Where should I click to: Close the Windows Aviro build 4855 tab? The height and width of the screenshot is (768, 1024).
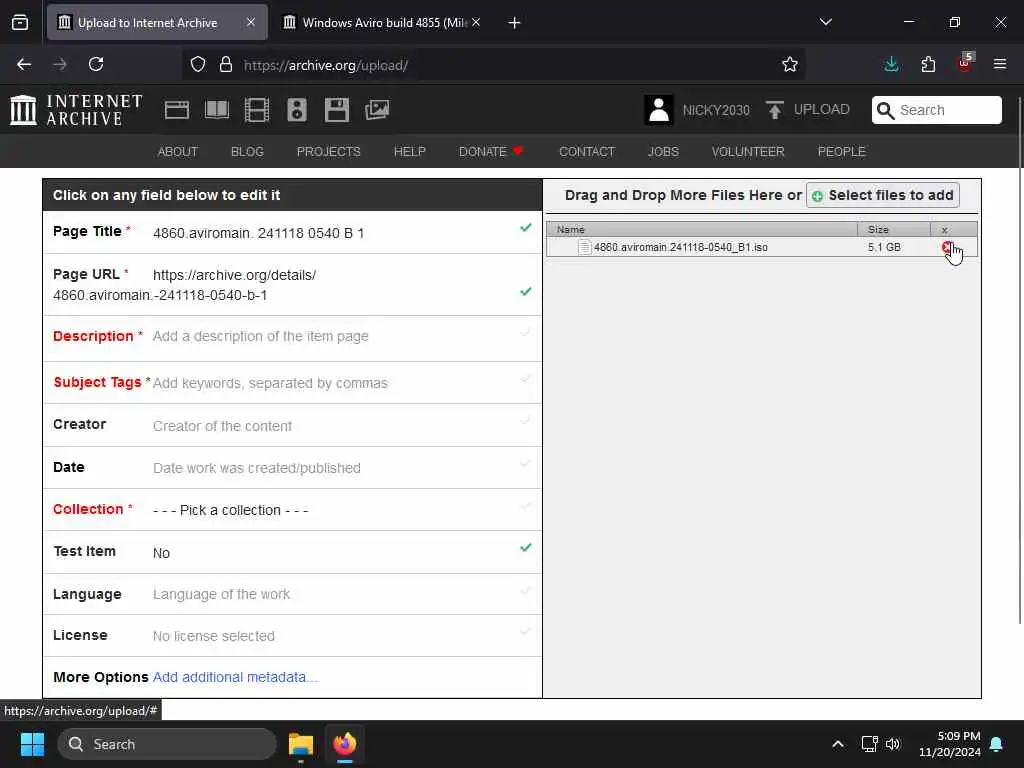click(x=477, y=22)
